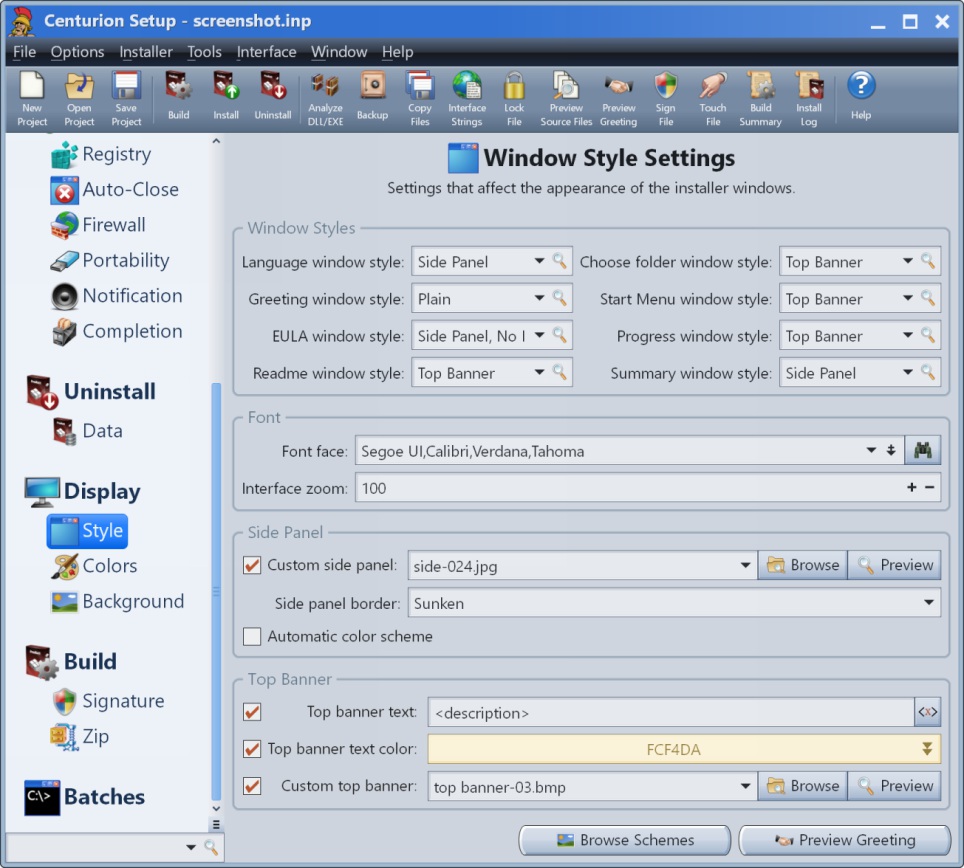
Task: Open Side panel border dropdown
Action: click(x=929, y=602)
